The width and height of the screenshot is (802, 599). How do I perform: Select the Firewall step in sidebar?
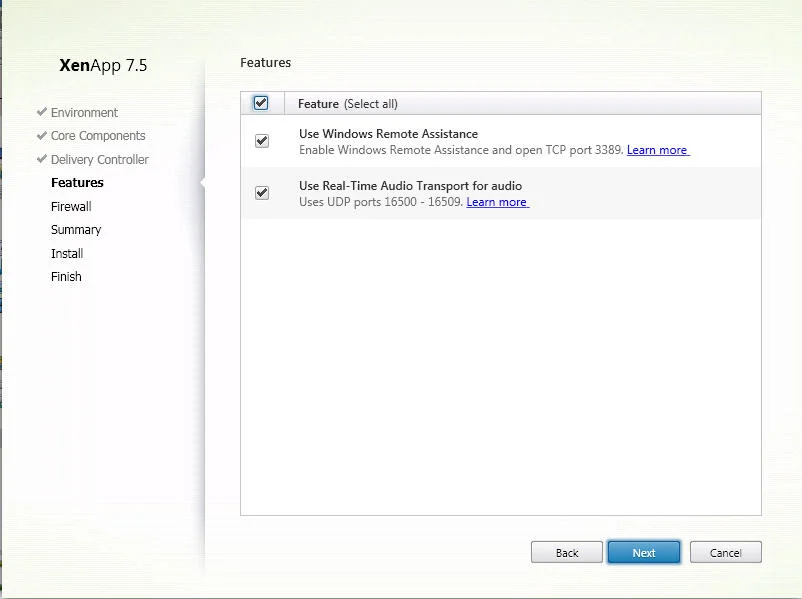pyautogui.click(x=71, y=207)
